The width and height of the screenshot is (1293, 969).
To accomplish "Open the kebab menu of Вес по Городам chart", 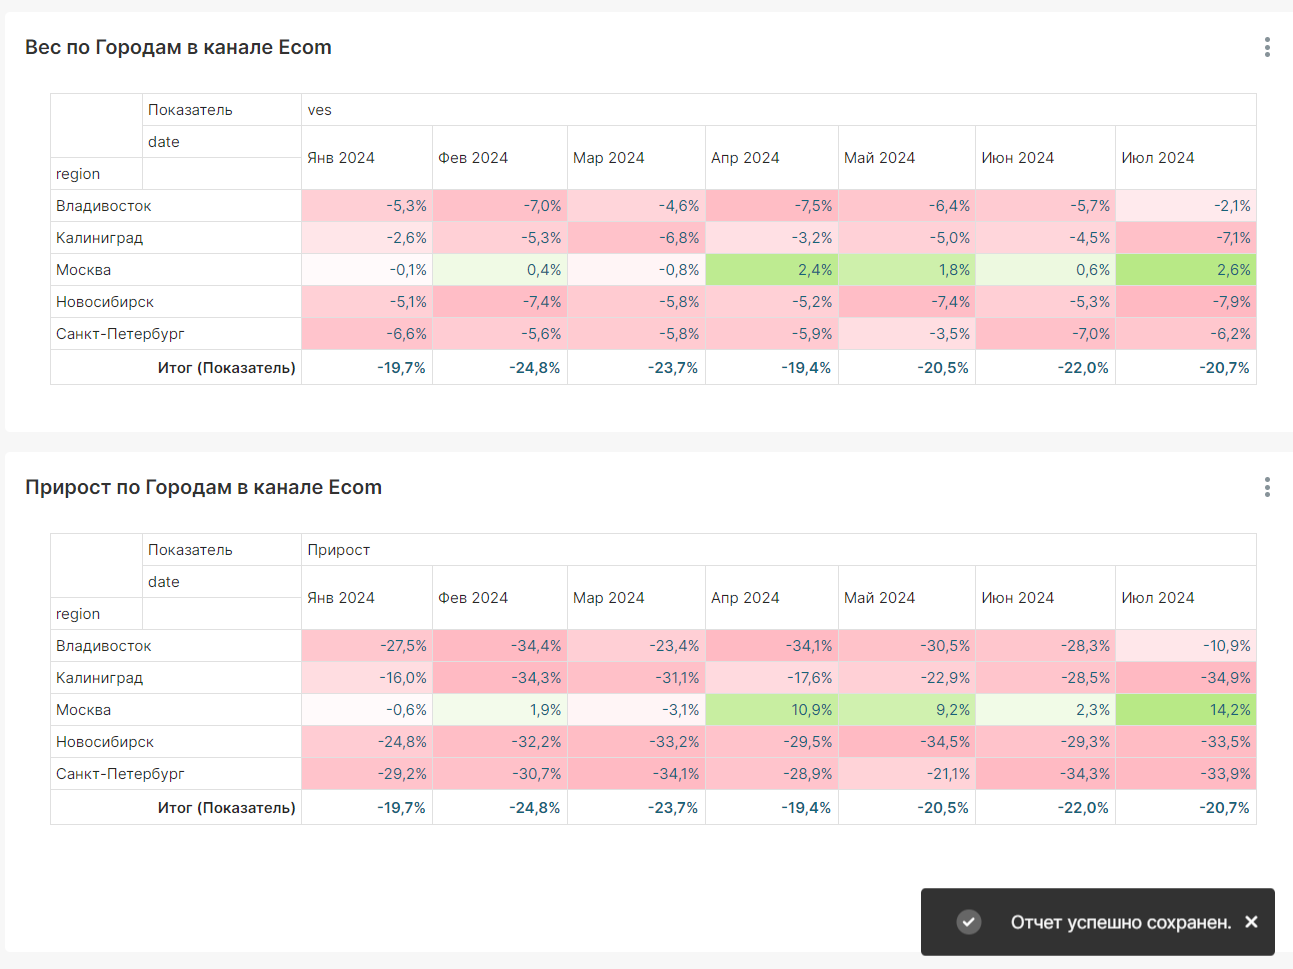I will 1267,47.
